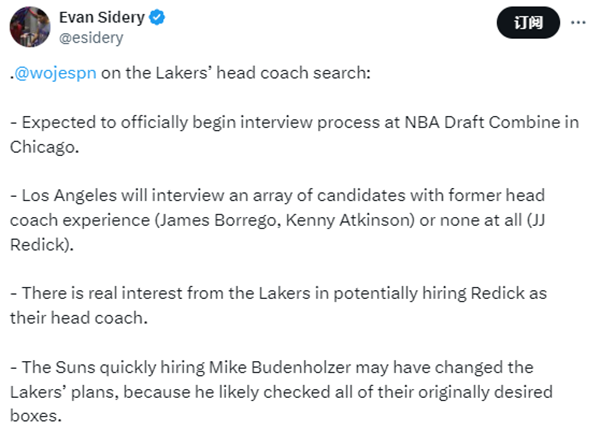The height and width of the screenshot is (430, 600).
Task: Open the @esidery handle link
Action: [91, 38]
